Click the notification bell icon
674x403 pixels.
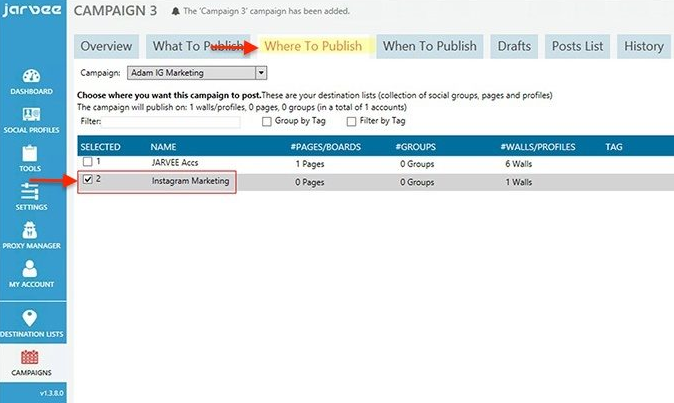(x=175, y=12)
